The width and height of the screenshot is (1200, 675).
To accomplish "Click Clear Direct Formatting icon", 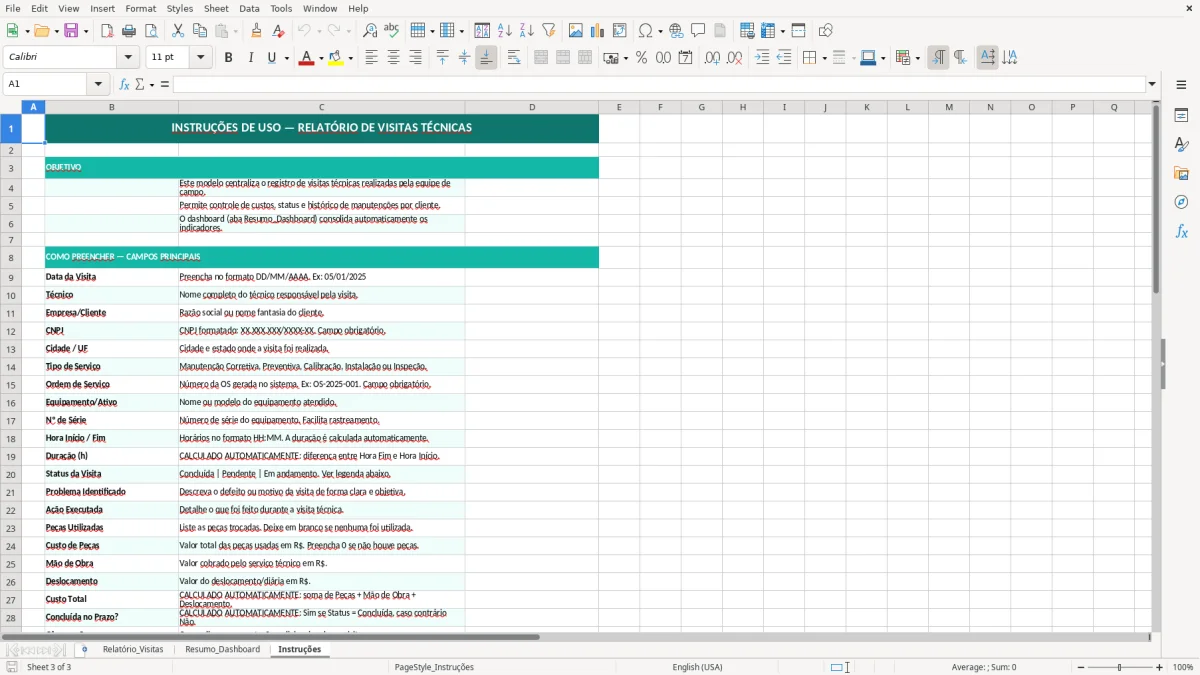I will coord(278,31).
